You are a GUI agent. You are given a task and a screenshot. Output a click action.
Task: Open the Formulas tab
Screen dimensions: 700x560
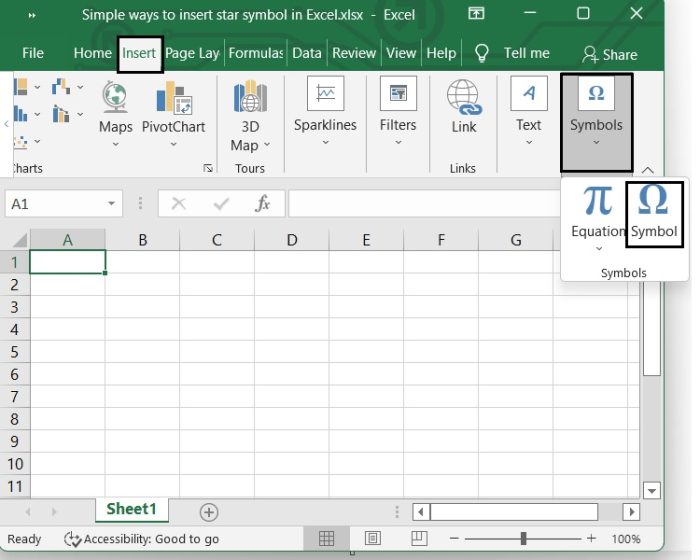(x=255, y=53)
